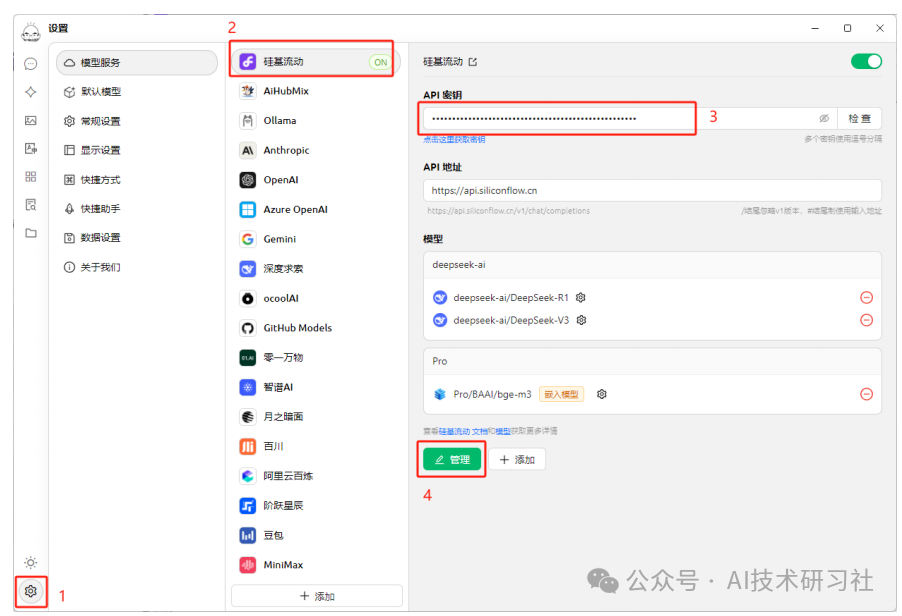Open settings gear for Pro/BAAI/bge-m3 model
This screenshot has height=616, width=902.
(x=601, y=394)
